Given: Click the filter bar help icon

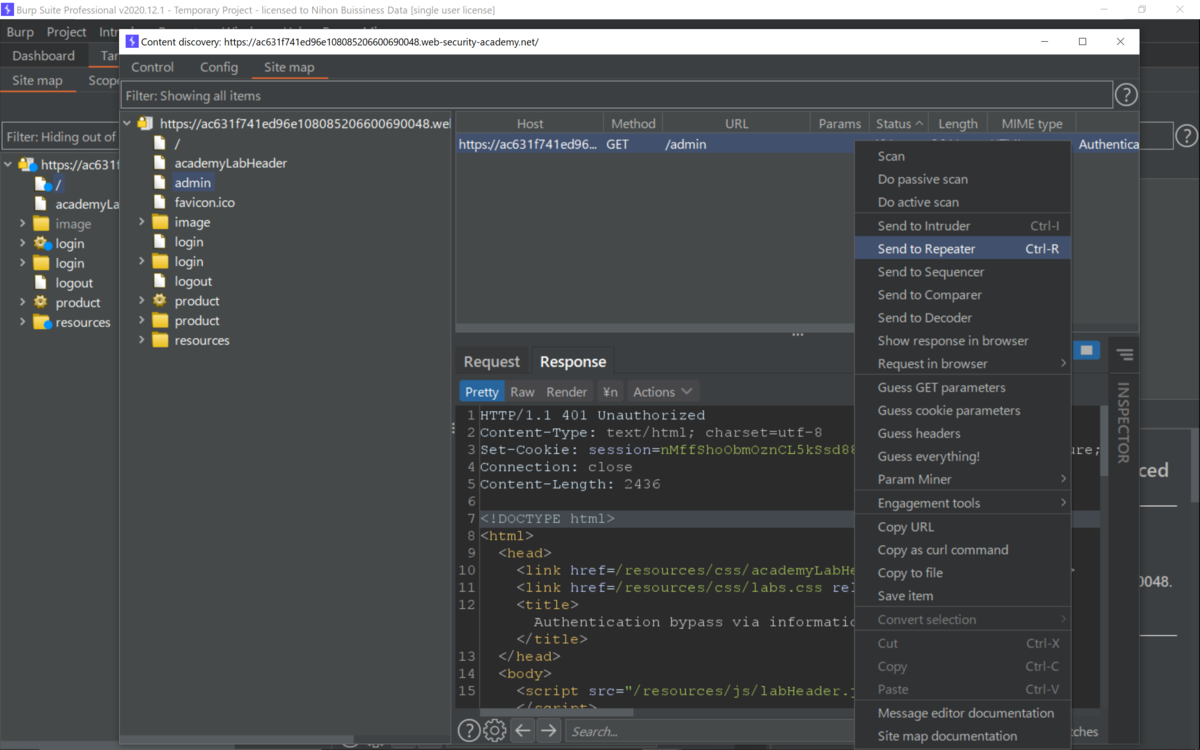Looking at the screenshot, I should point(1126,95).
